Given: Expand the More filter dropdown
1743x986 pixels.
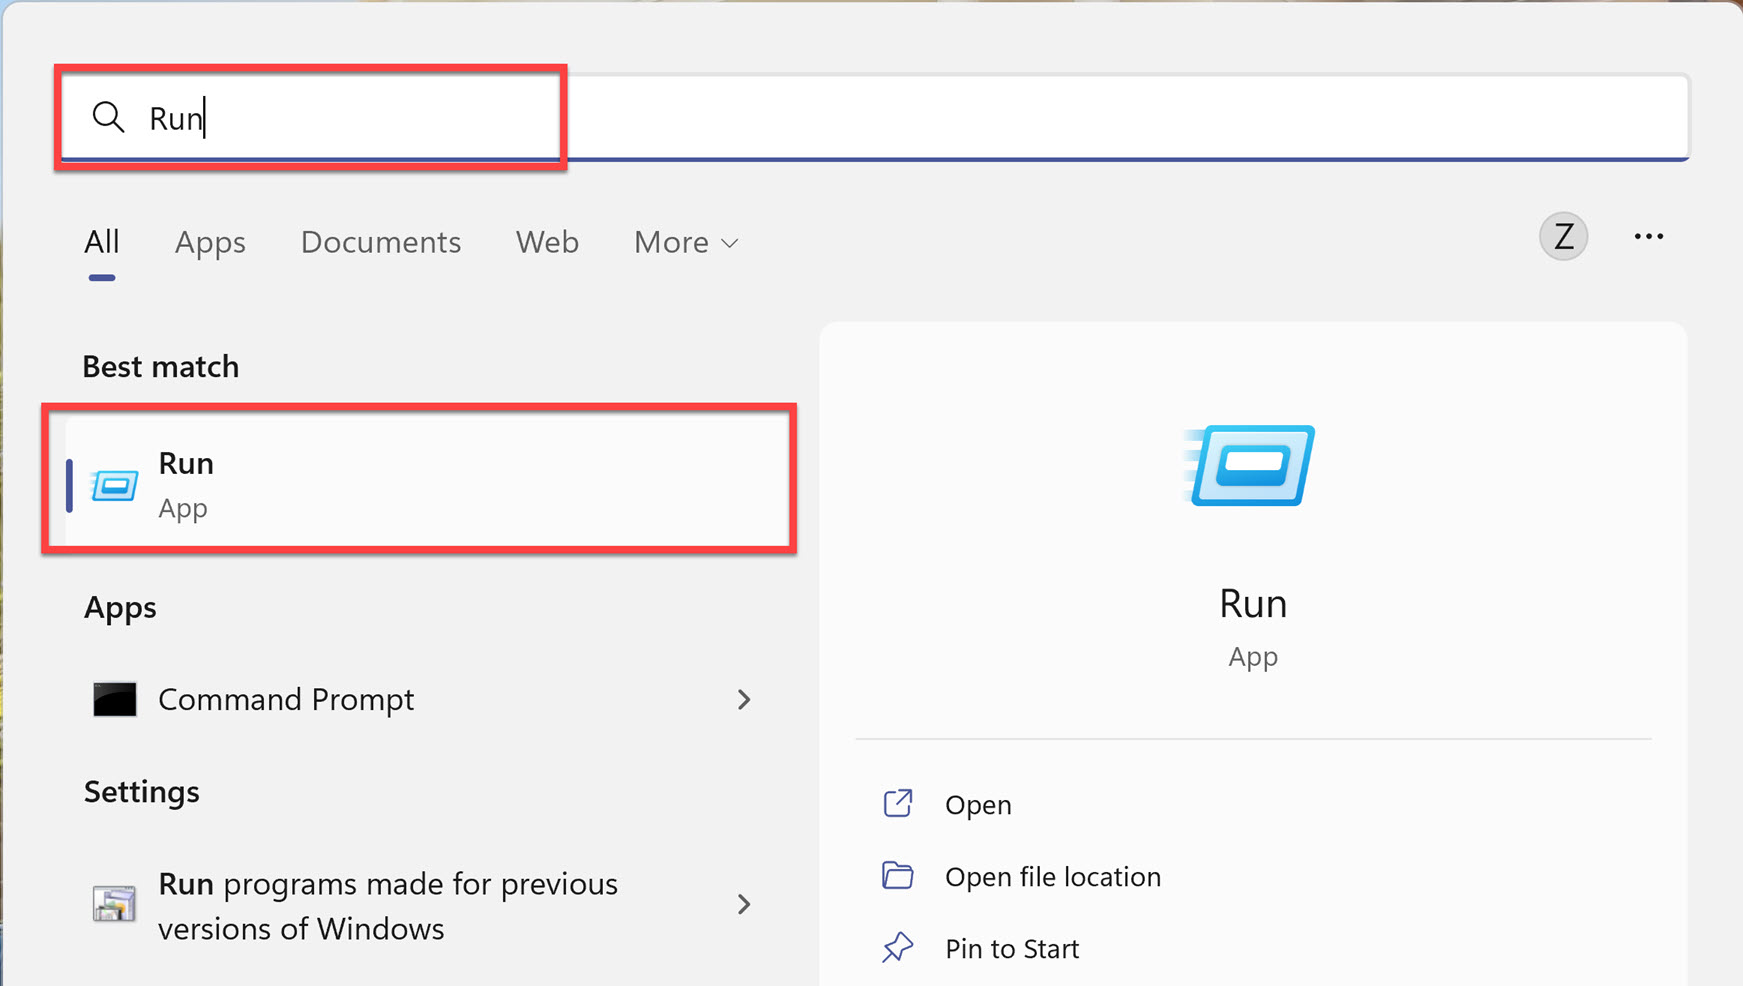Looking at the screenshot, I should pyautogui.click(x=685, y=242).
